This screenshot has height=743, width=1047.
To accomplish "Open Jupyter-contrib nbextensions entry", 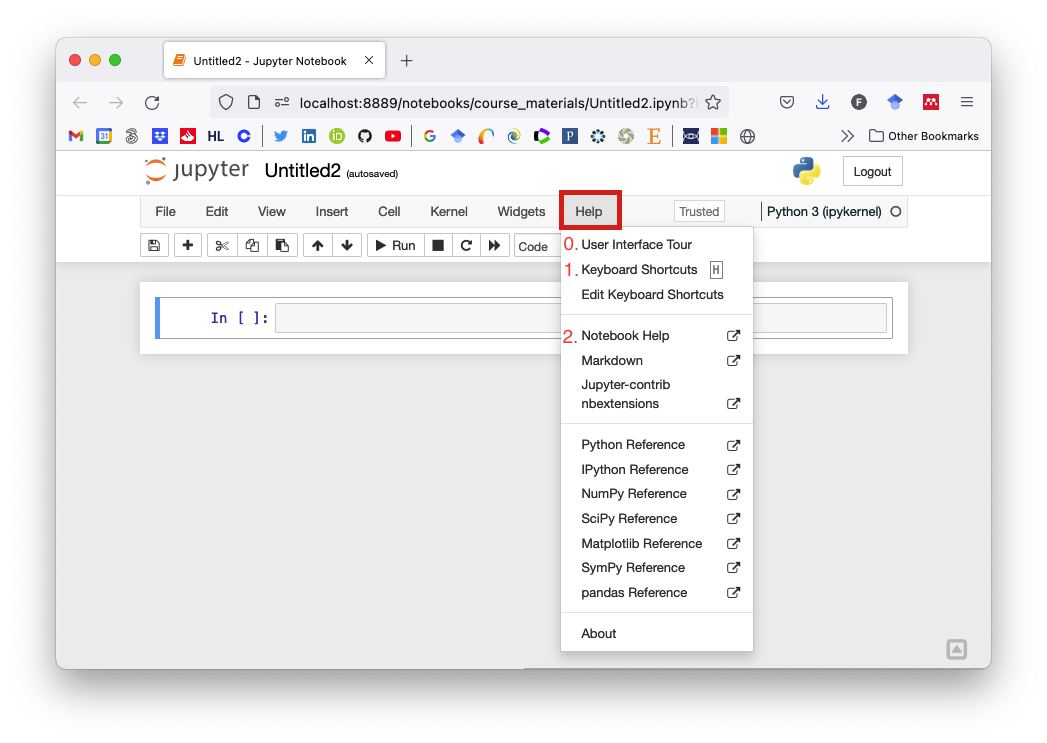I will (x=657, y=394).
